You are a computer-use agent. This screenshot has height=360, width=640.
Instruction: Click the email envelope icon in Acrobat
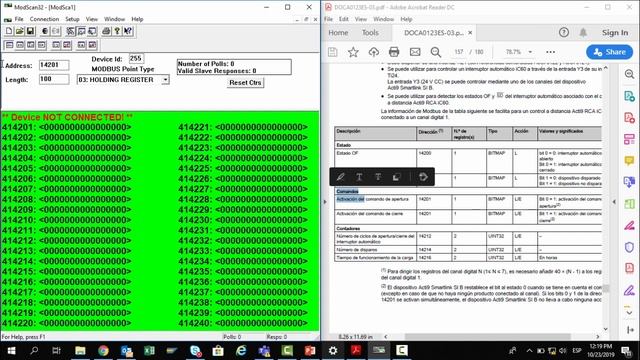tap(415, 52)
